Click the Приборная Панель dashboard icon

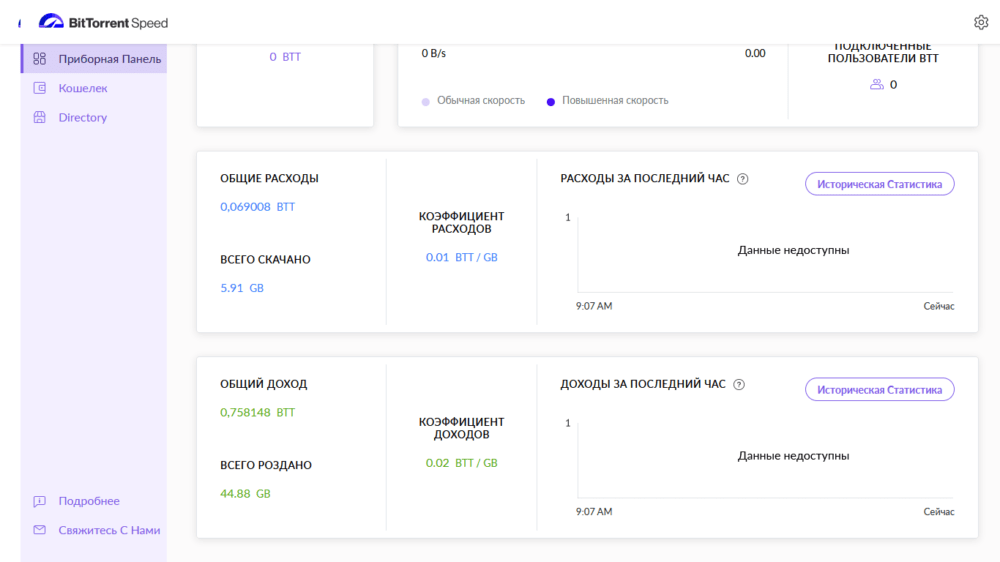[x=40, y=59]
